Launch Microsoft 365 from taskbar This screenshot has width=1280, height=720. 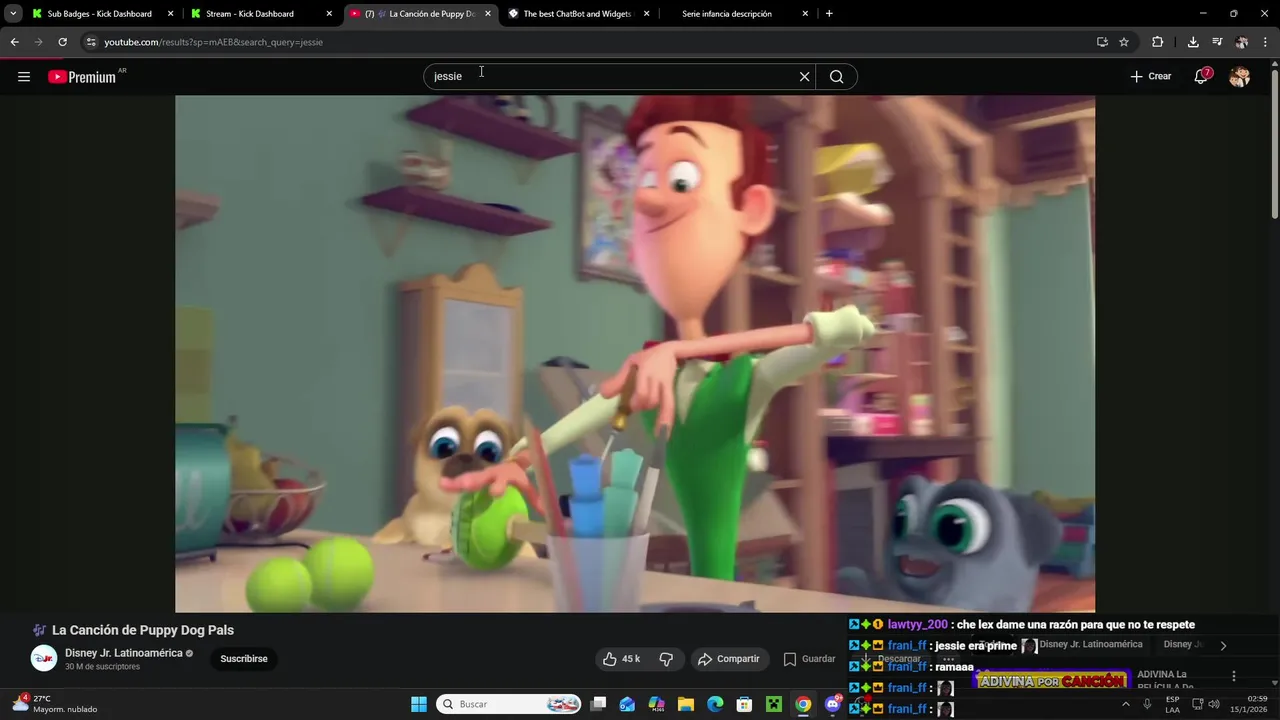click(x=657, y=704)
